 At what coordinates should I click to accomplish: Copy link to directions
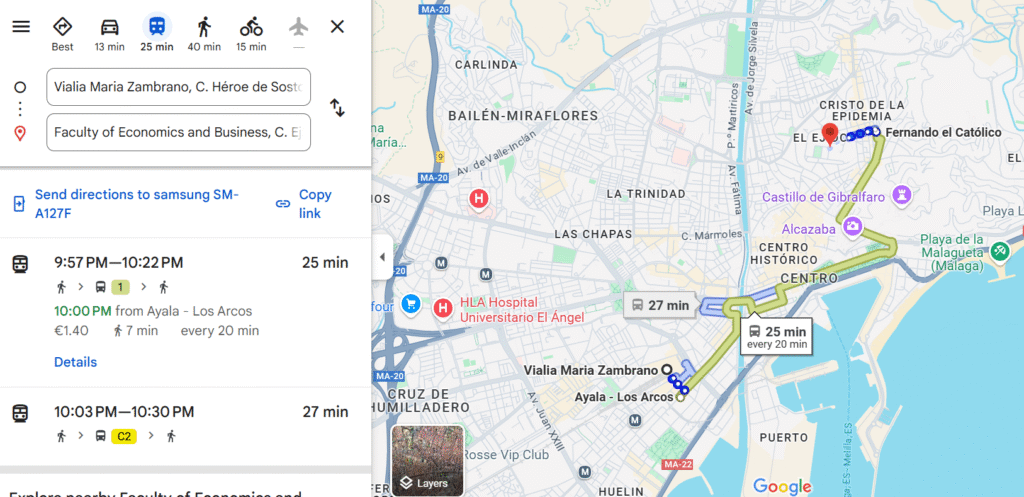(x=306, y=204)
